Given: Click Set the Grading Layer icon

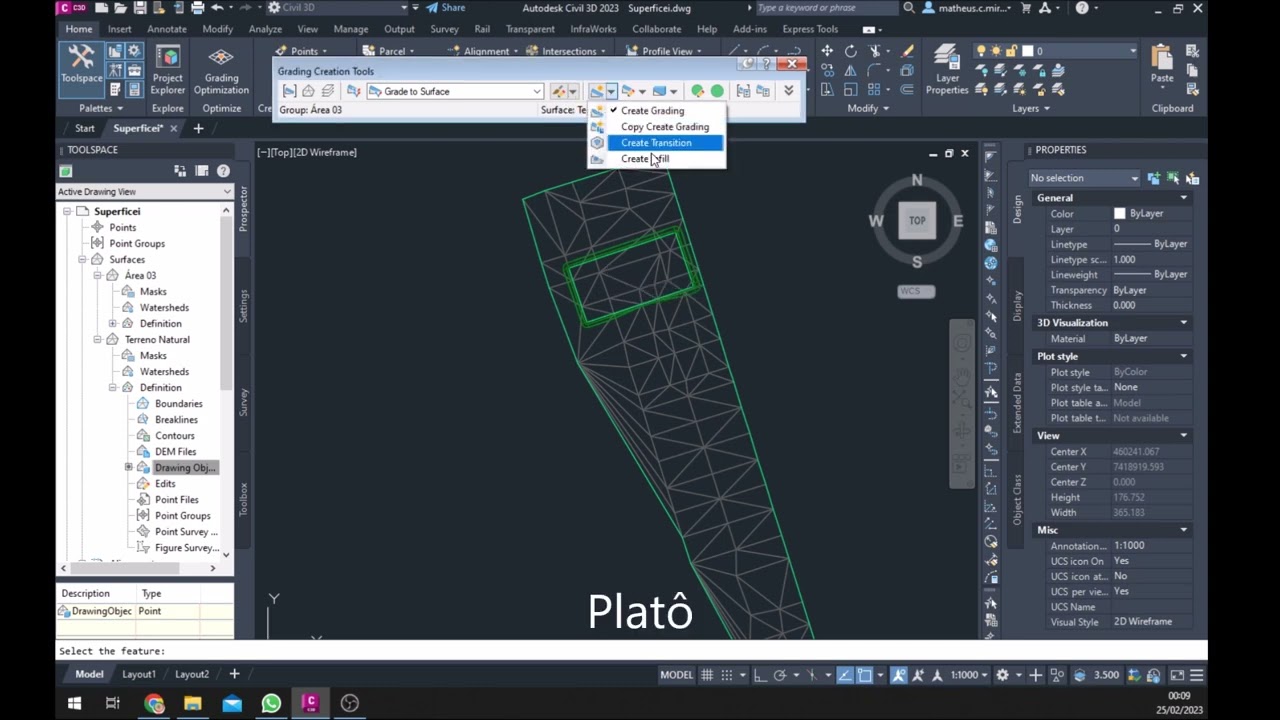Looking at the screenshot, I should [x=328, y=91].
